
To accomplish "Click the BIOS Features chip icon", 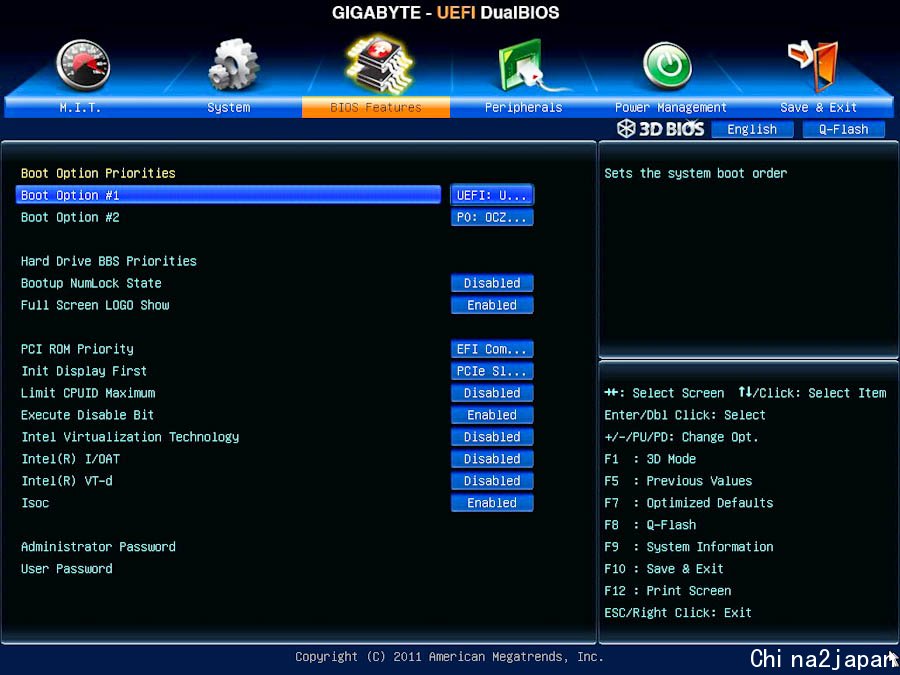I will [x=379, y=65].
